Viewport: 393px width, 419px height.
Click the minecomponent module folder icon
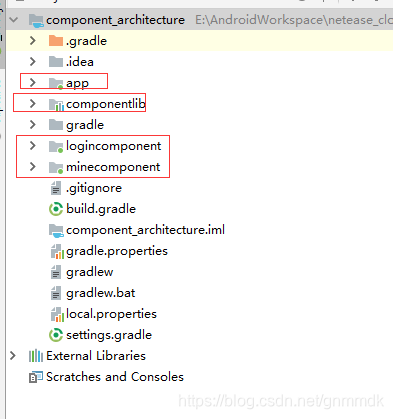[56, 167]
